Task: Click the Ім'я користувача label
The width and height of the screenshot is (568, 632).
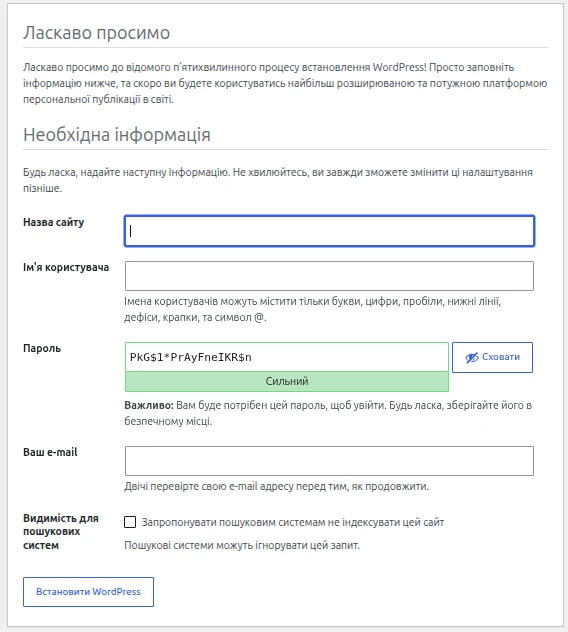Action: point(66,268)
